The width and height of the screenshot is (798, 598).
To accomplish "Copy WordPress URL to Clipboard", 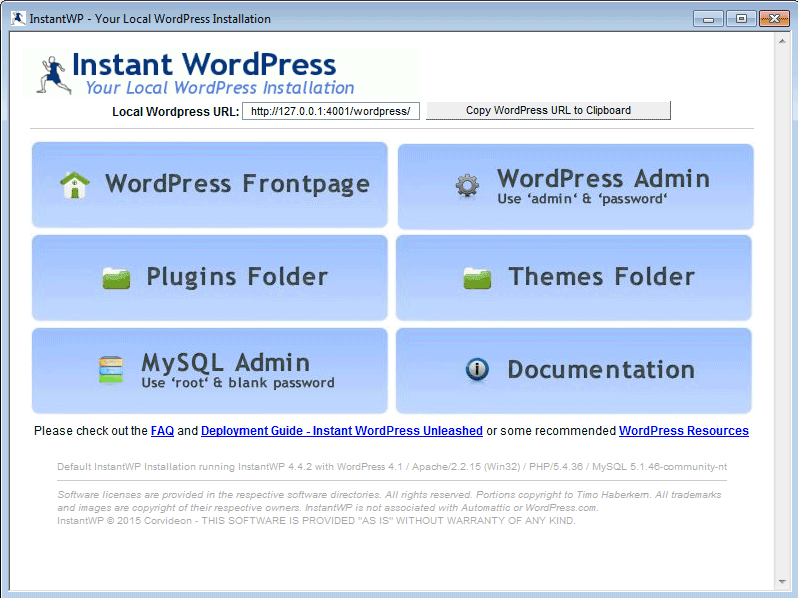I will (x=548, y=110).
